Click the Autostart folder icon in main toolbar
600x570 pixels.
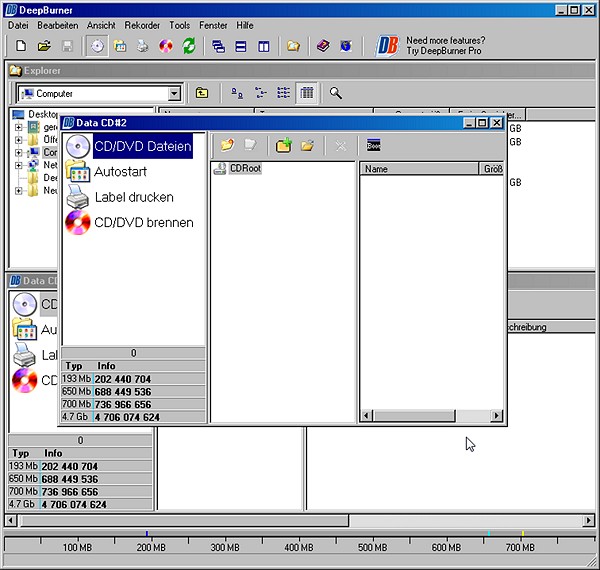[120, 46]
